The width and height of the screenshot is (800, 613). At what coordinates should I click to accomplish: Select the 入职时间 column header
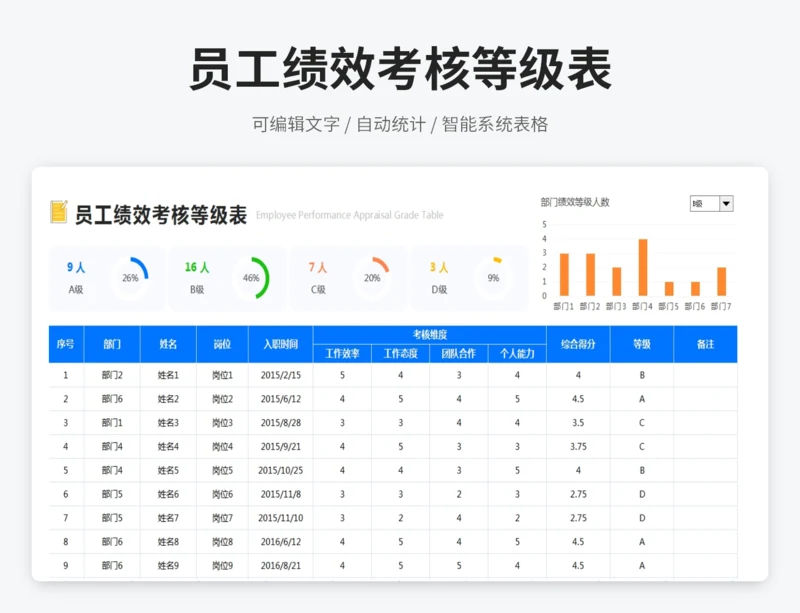pyautogui.click(x=281, y=344)
